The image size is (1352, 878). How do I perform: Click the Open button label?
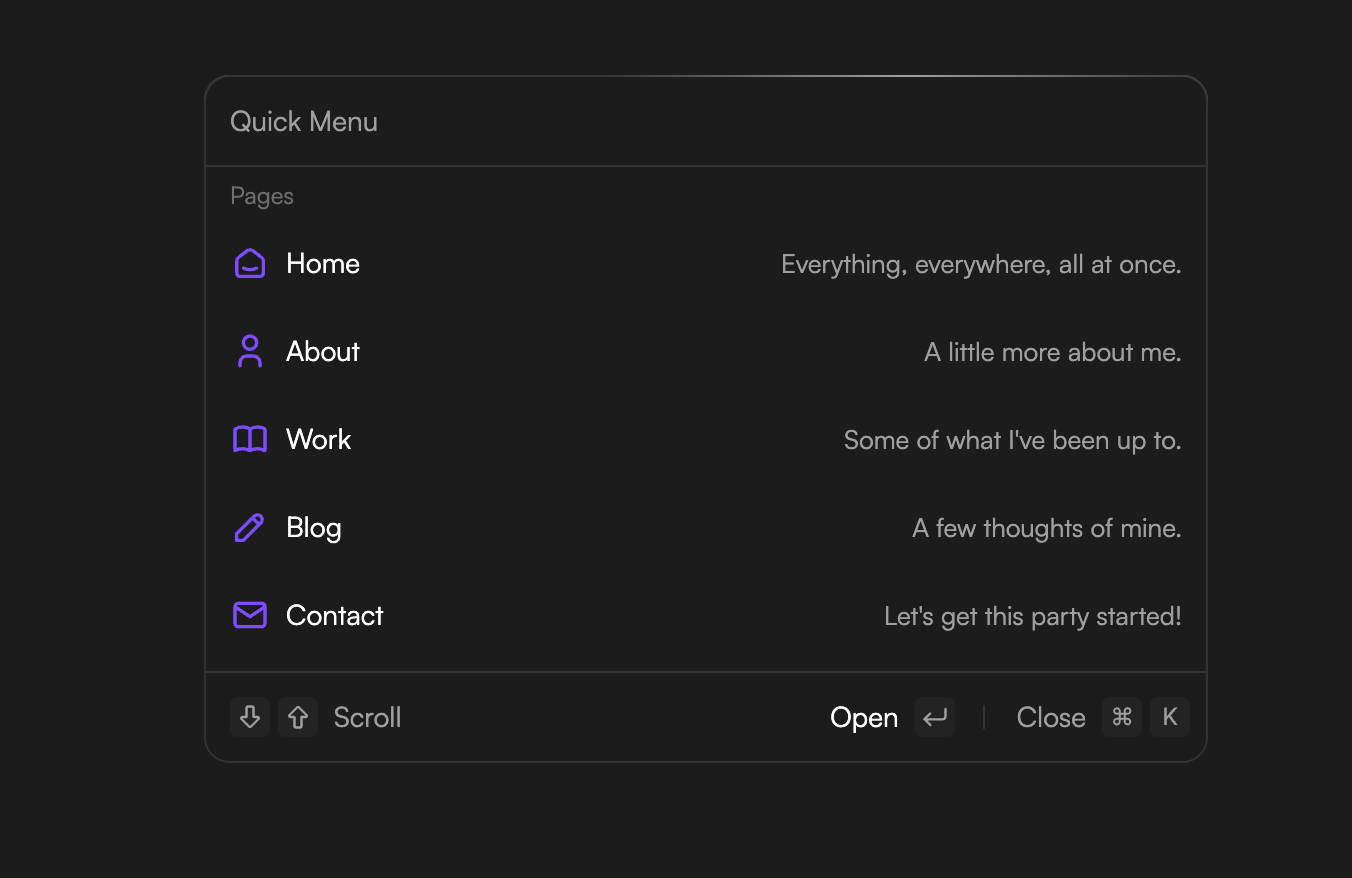tap(864, 718)
